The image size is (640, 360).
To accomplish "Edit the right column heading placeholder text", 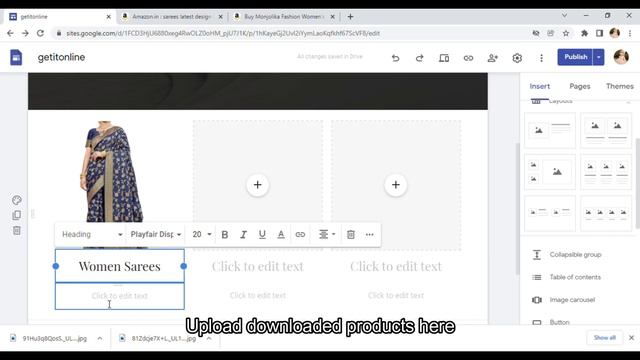I will coord(396,266).
